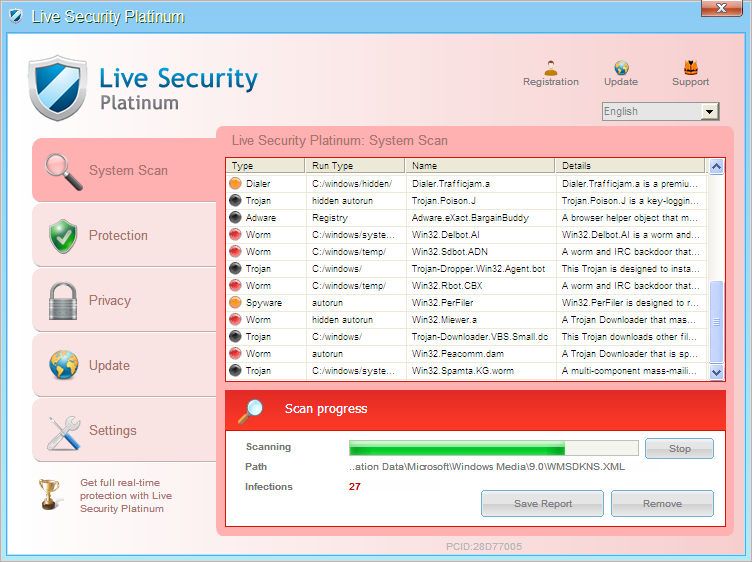The height and width of the screenshot is (562, 752).
Task: Click the PCID:28D77005 text
Action: [483, 547]
